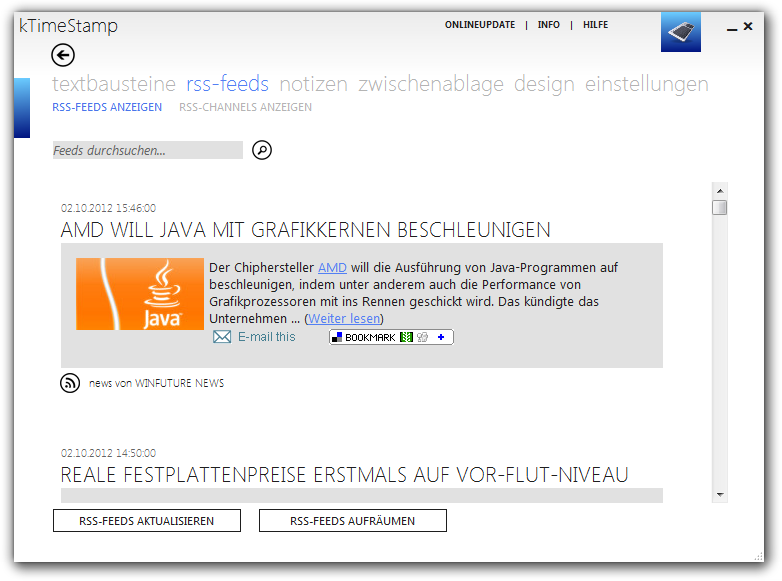
Task: Open the notizen tab
Action: coord(313,84)
